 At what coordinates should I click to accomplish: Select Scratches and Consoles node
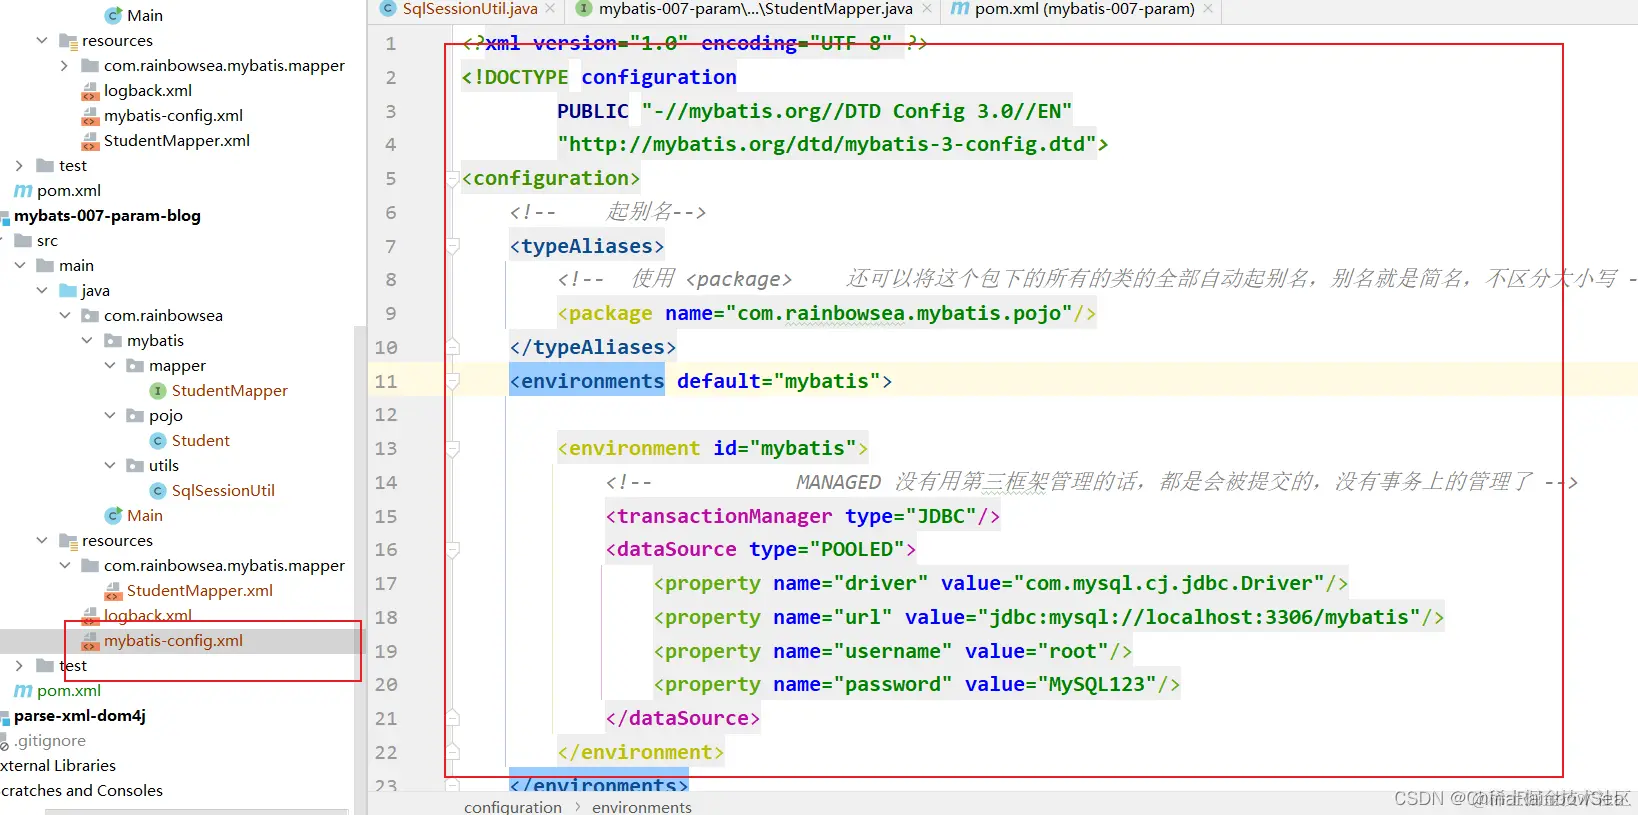[81, 790]
